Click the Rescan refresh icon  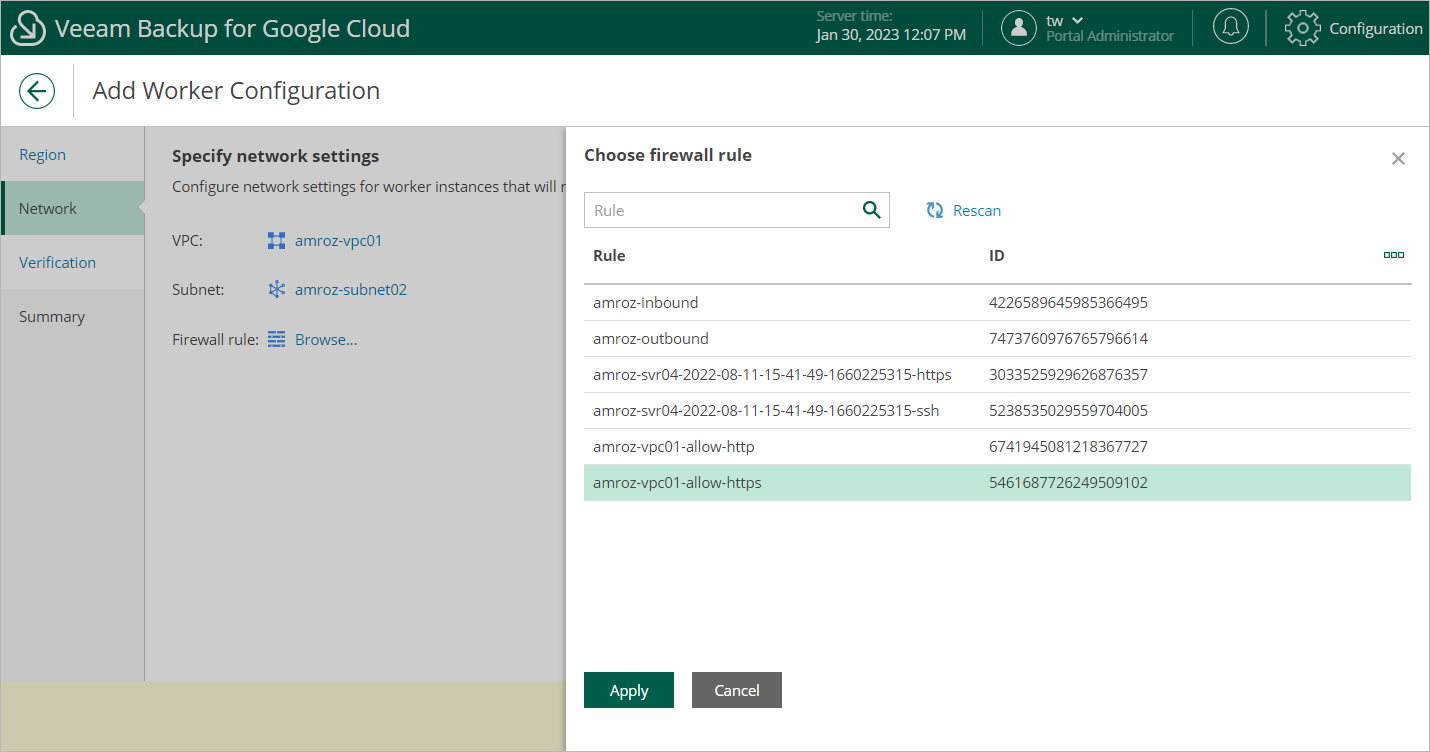[x=935, y=210]
